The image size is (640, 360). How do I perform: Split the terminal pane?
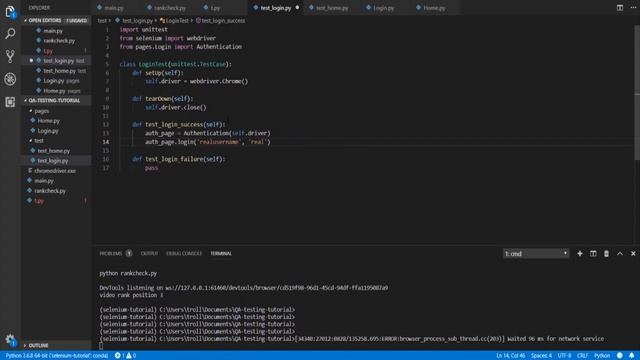coord(593,253)
